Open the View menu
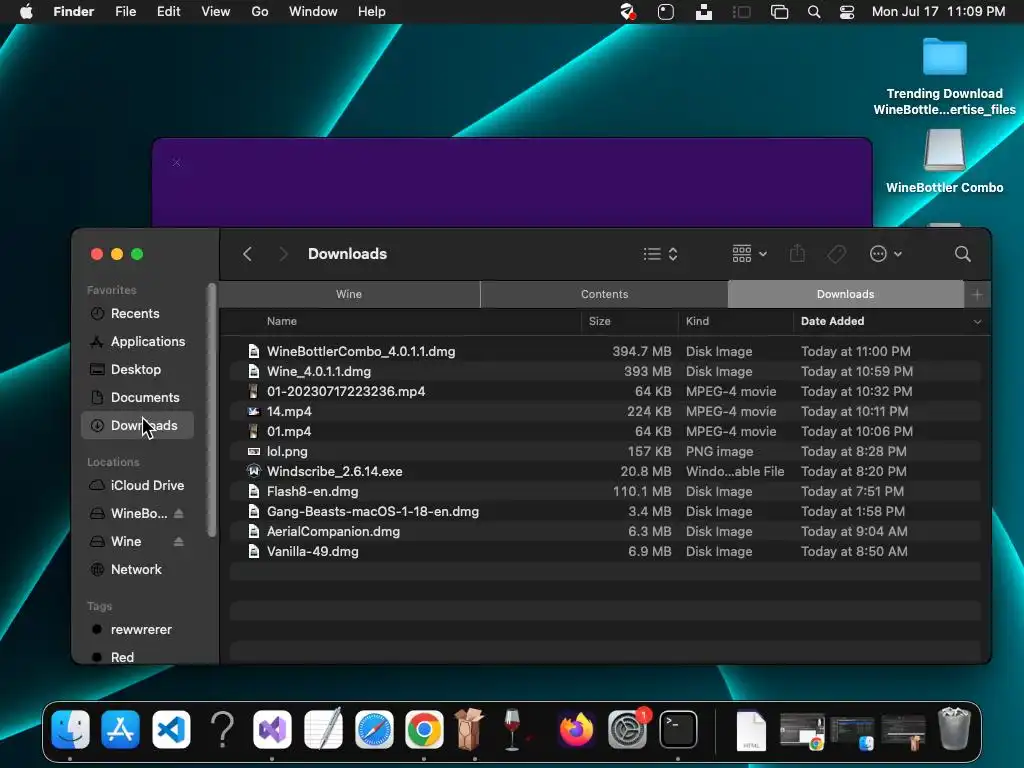 (216, 12)
